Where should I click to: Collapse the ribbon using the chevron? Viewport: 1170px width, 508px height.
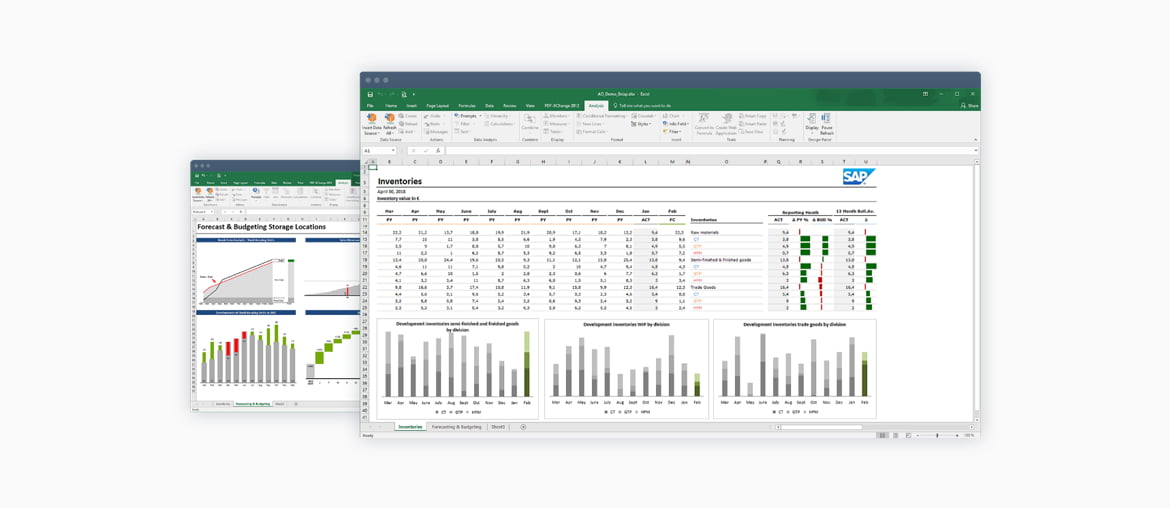click(975, 139)
